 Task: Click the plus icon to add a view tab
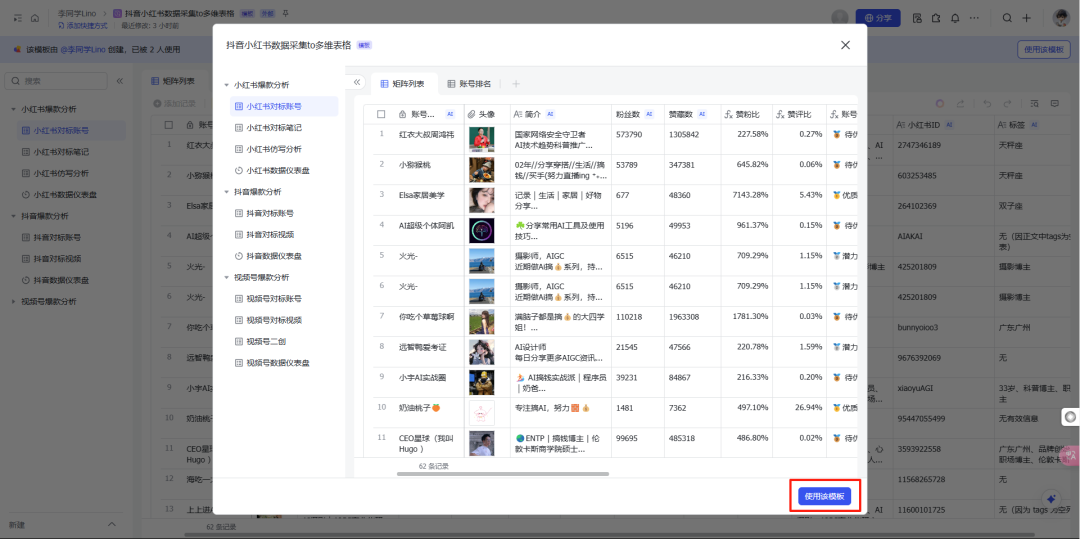click(x=516, y=84)
